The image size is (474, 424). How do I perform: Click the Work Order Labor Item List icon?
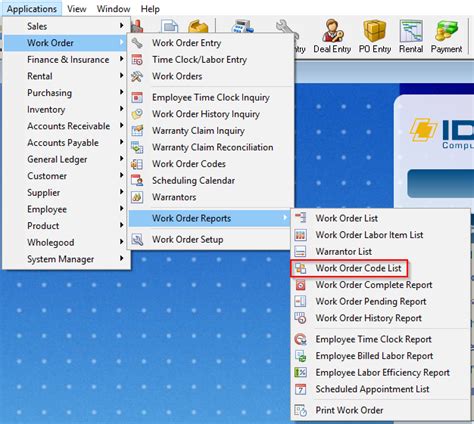(x=301, y=235)
